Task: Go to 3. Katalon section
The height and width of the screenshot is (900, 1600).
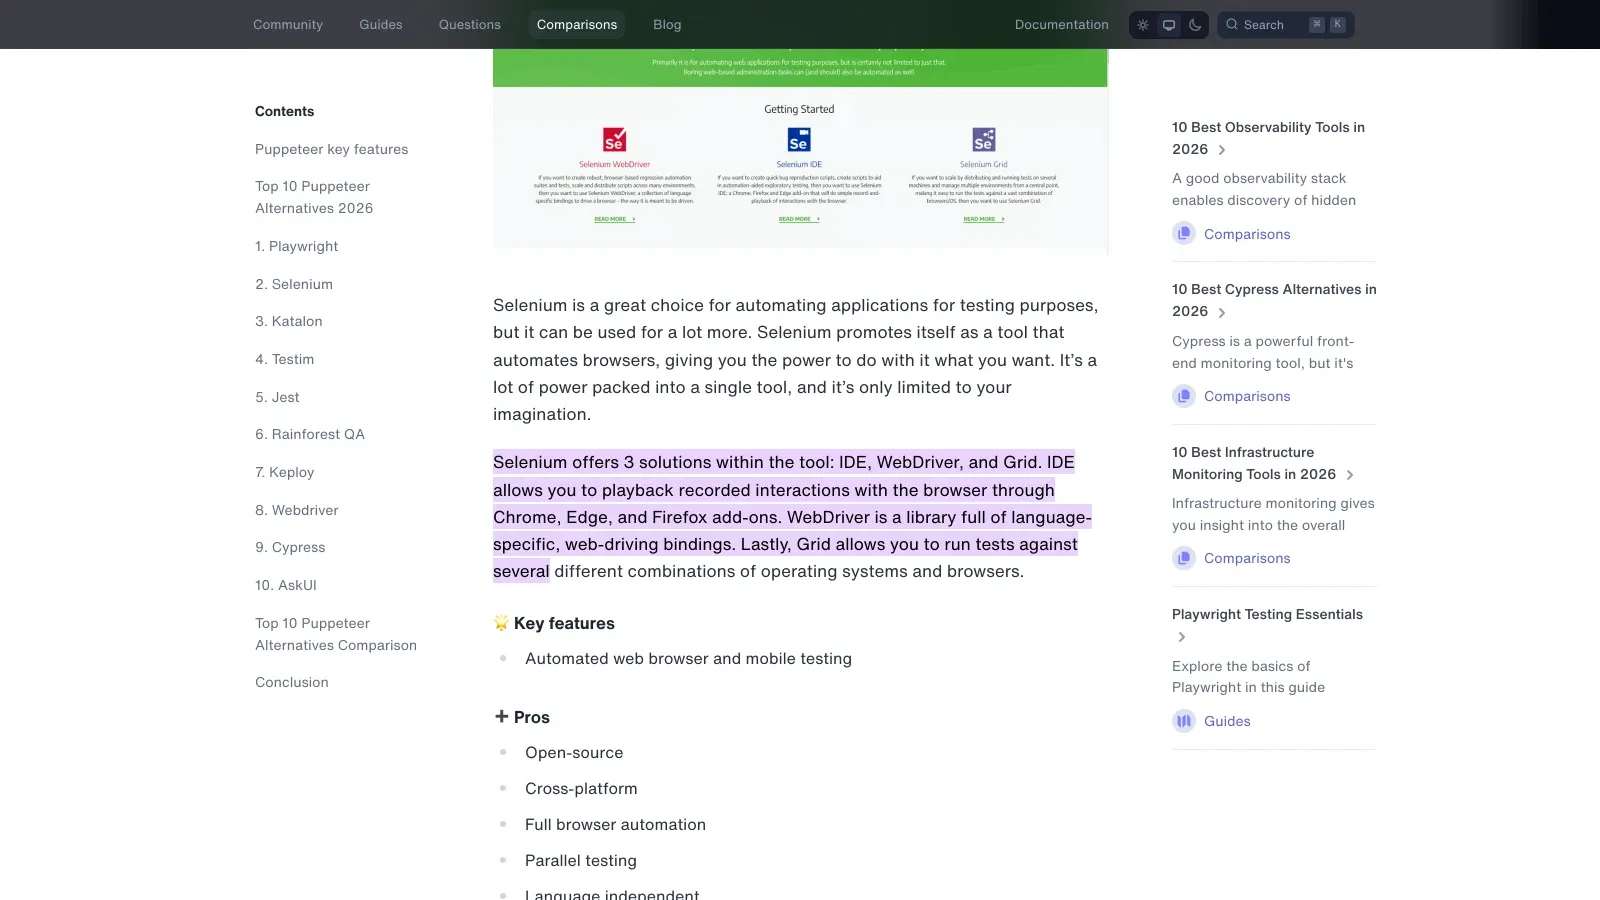Action: pos(289,321)
